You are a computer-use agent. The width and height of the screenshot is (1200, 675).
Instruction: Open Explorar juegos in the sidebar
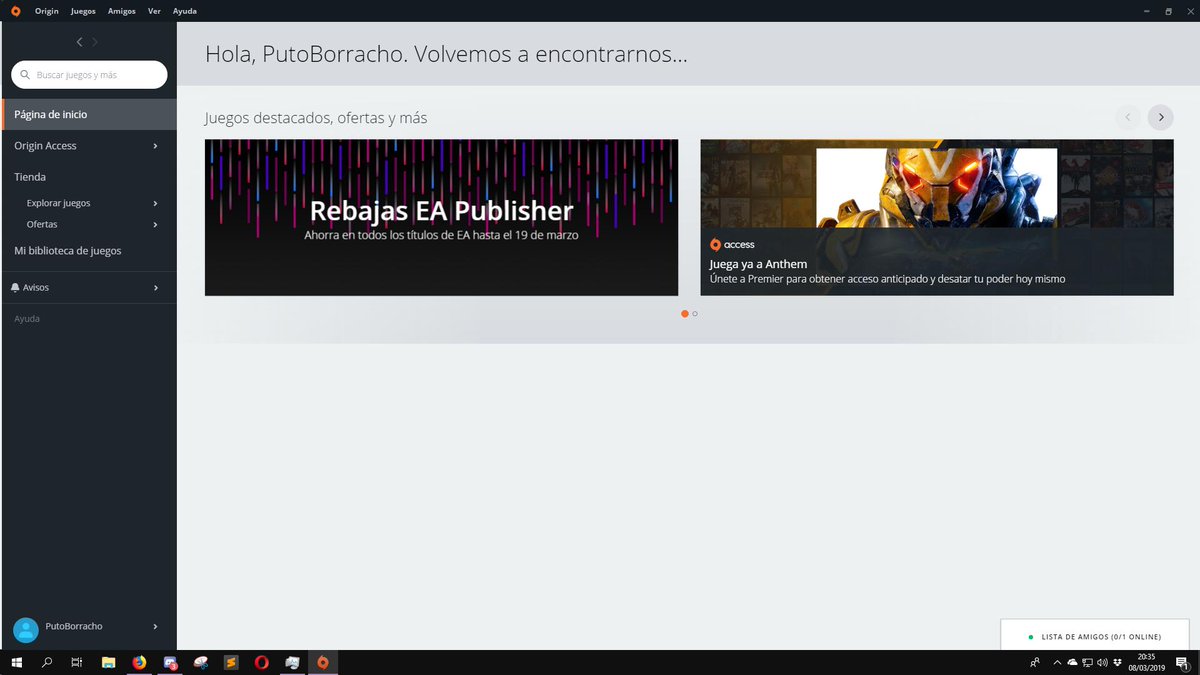coord(58,203)
